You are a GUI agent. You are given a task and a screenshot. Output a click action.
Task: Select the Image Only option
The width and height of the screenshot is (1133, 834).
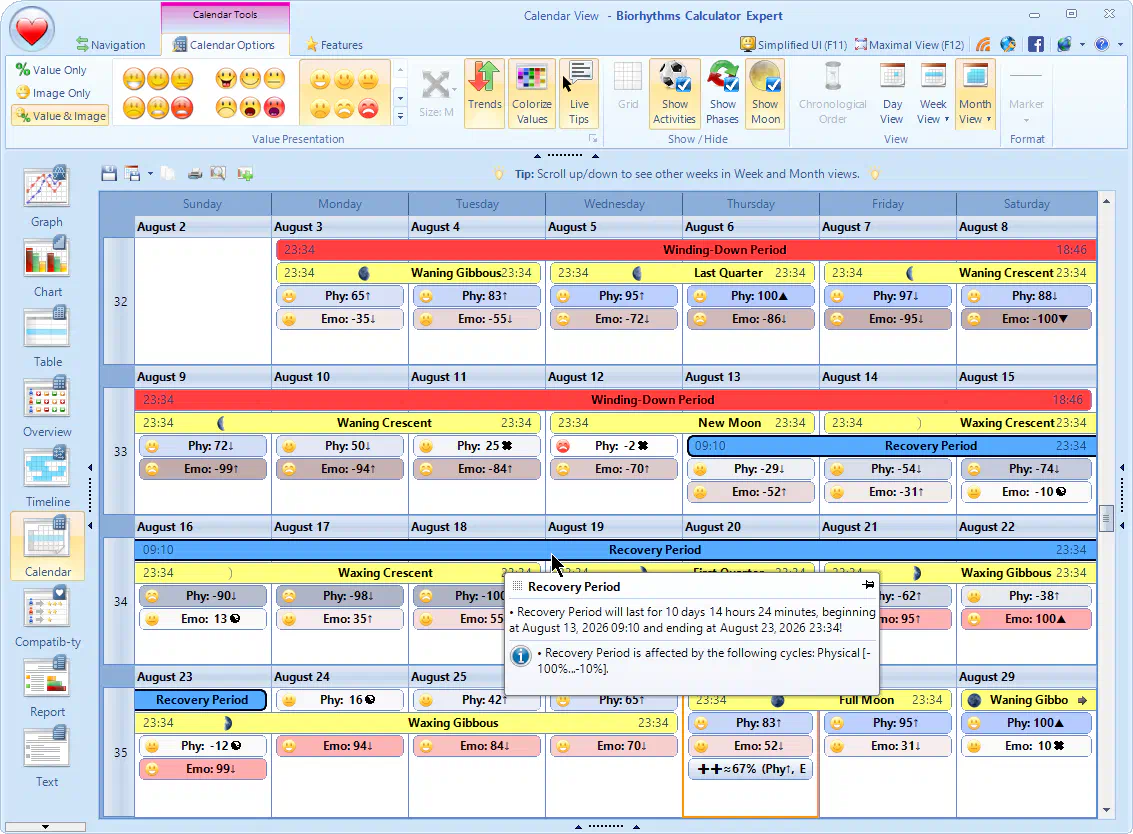point(53,93)
